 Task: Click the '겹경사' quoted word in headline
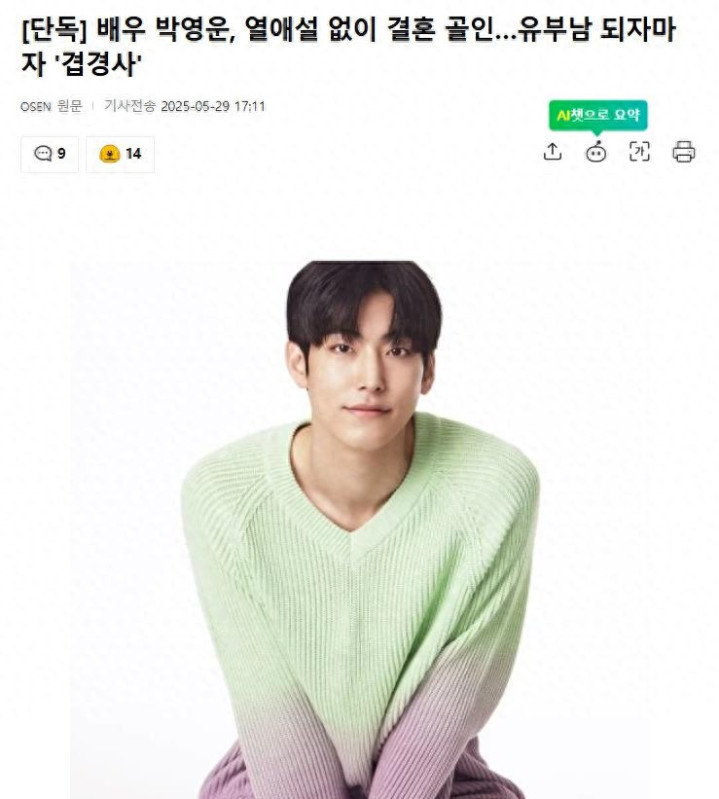pos(97,65)
